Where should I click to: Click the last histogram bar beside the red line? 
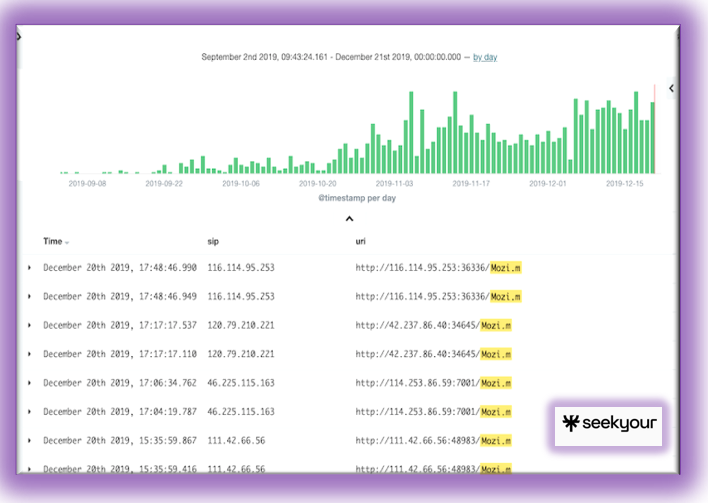click(652, 138)
